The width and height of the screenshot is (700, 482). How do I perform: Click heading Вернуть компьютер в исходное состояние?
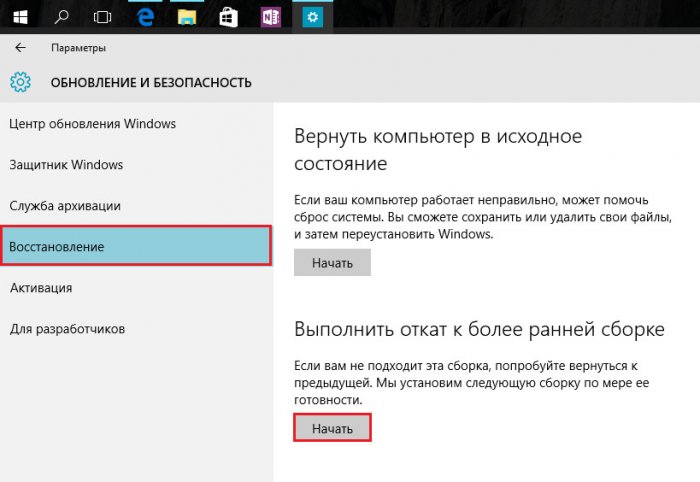coord(438,150)
